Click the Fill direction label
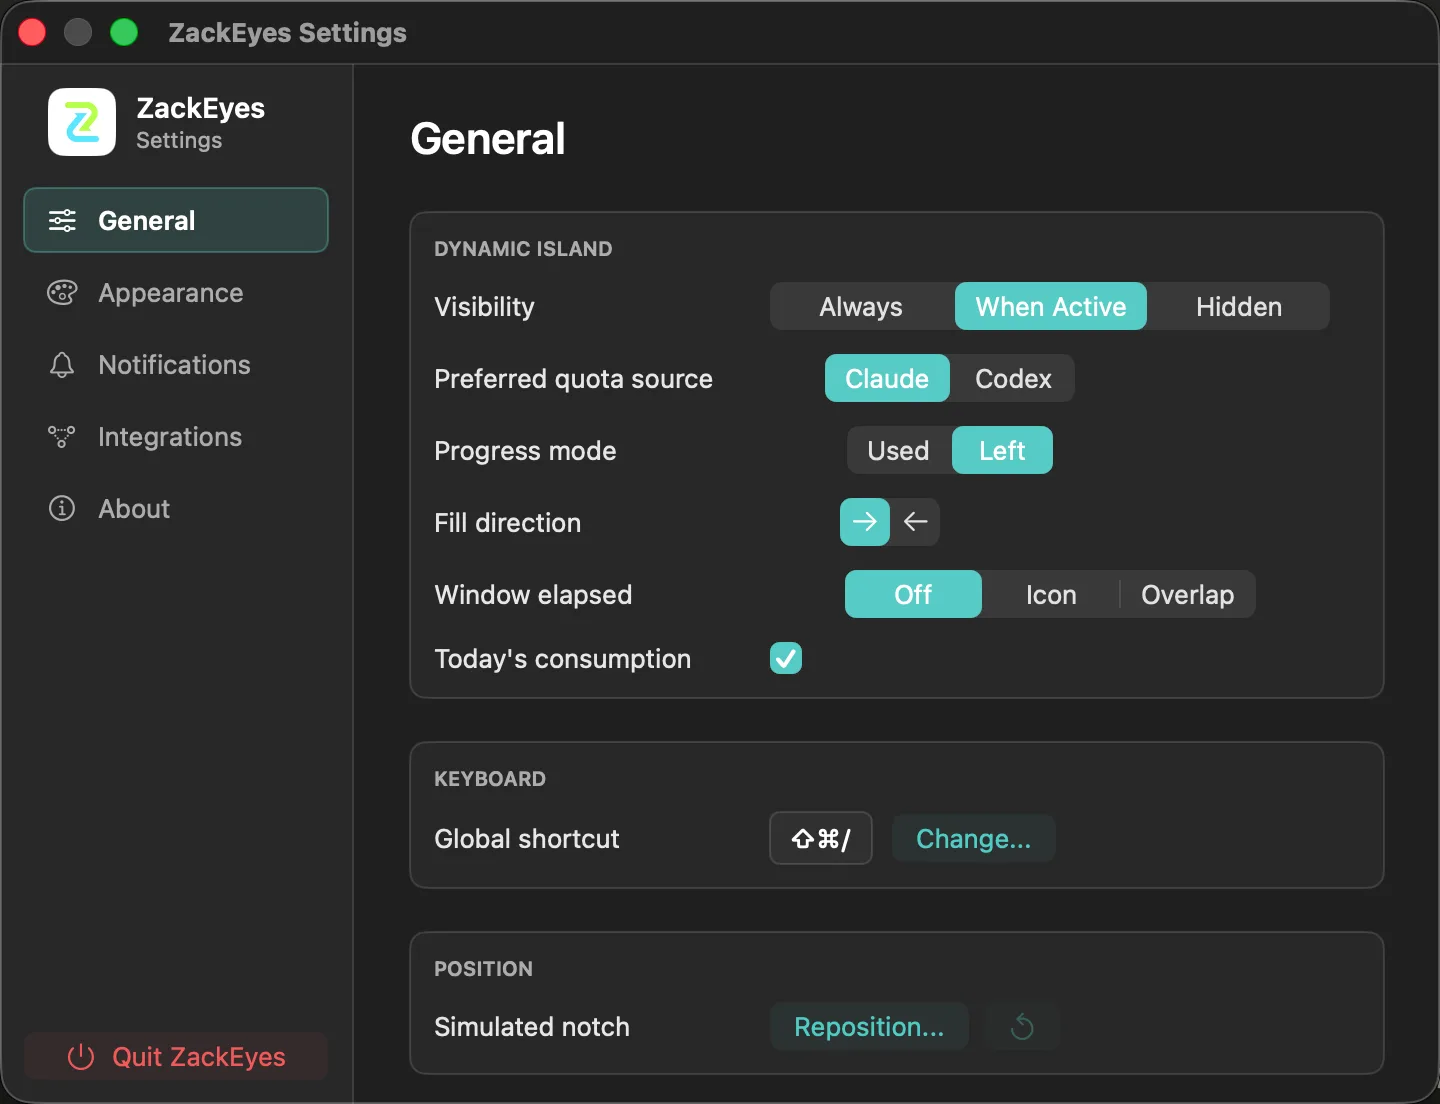Screen dimensions: 1440x1104 tap(507, 523)
